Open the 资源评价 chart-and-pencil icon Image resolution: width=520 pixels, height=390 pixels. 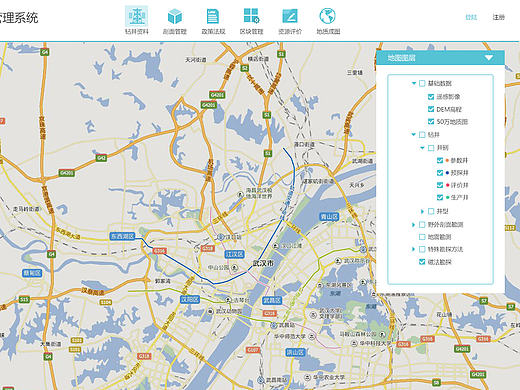(290, 16)
